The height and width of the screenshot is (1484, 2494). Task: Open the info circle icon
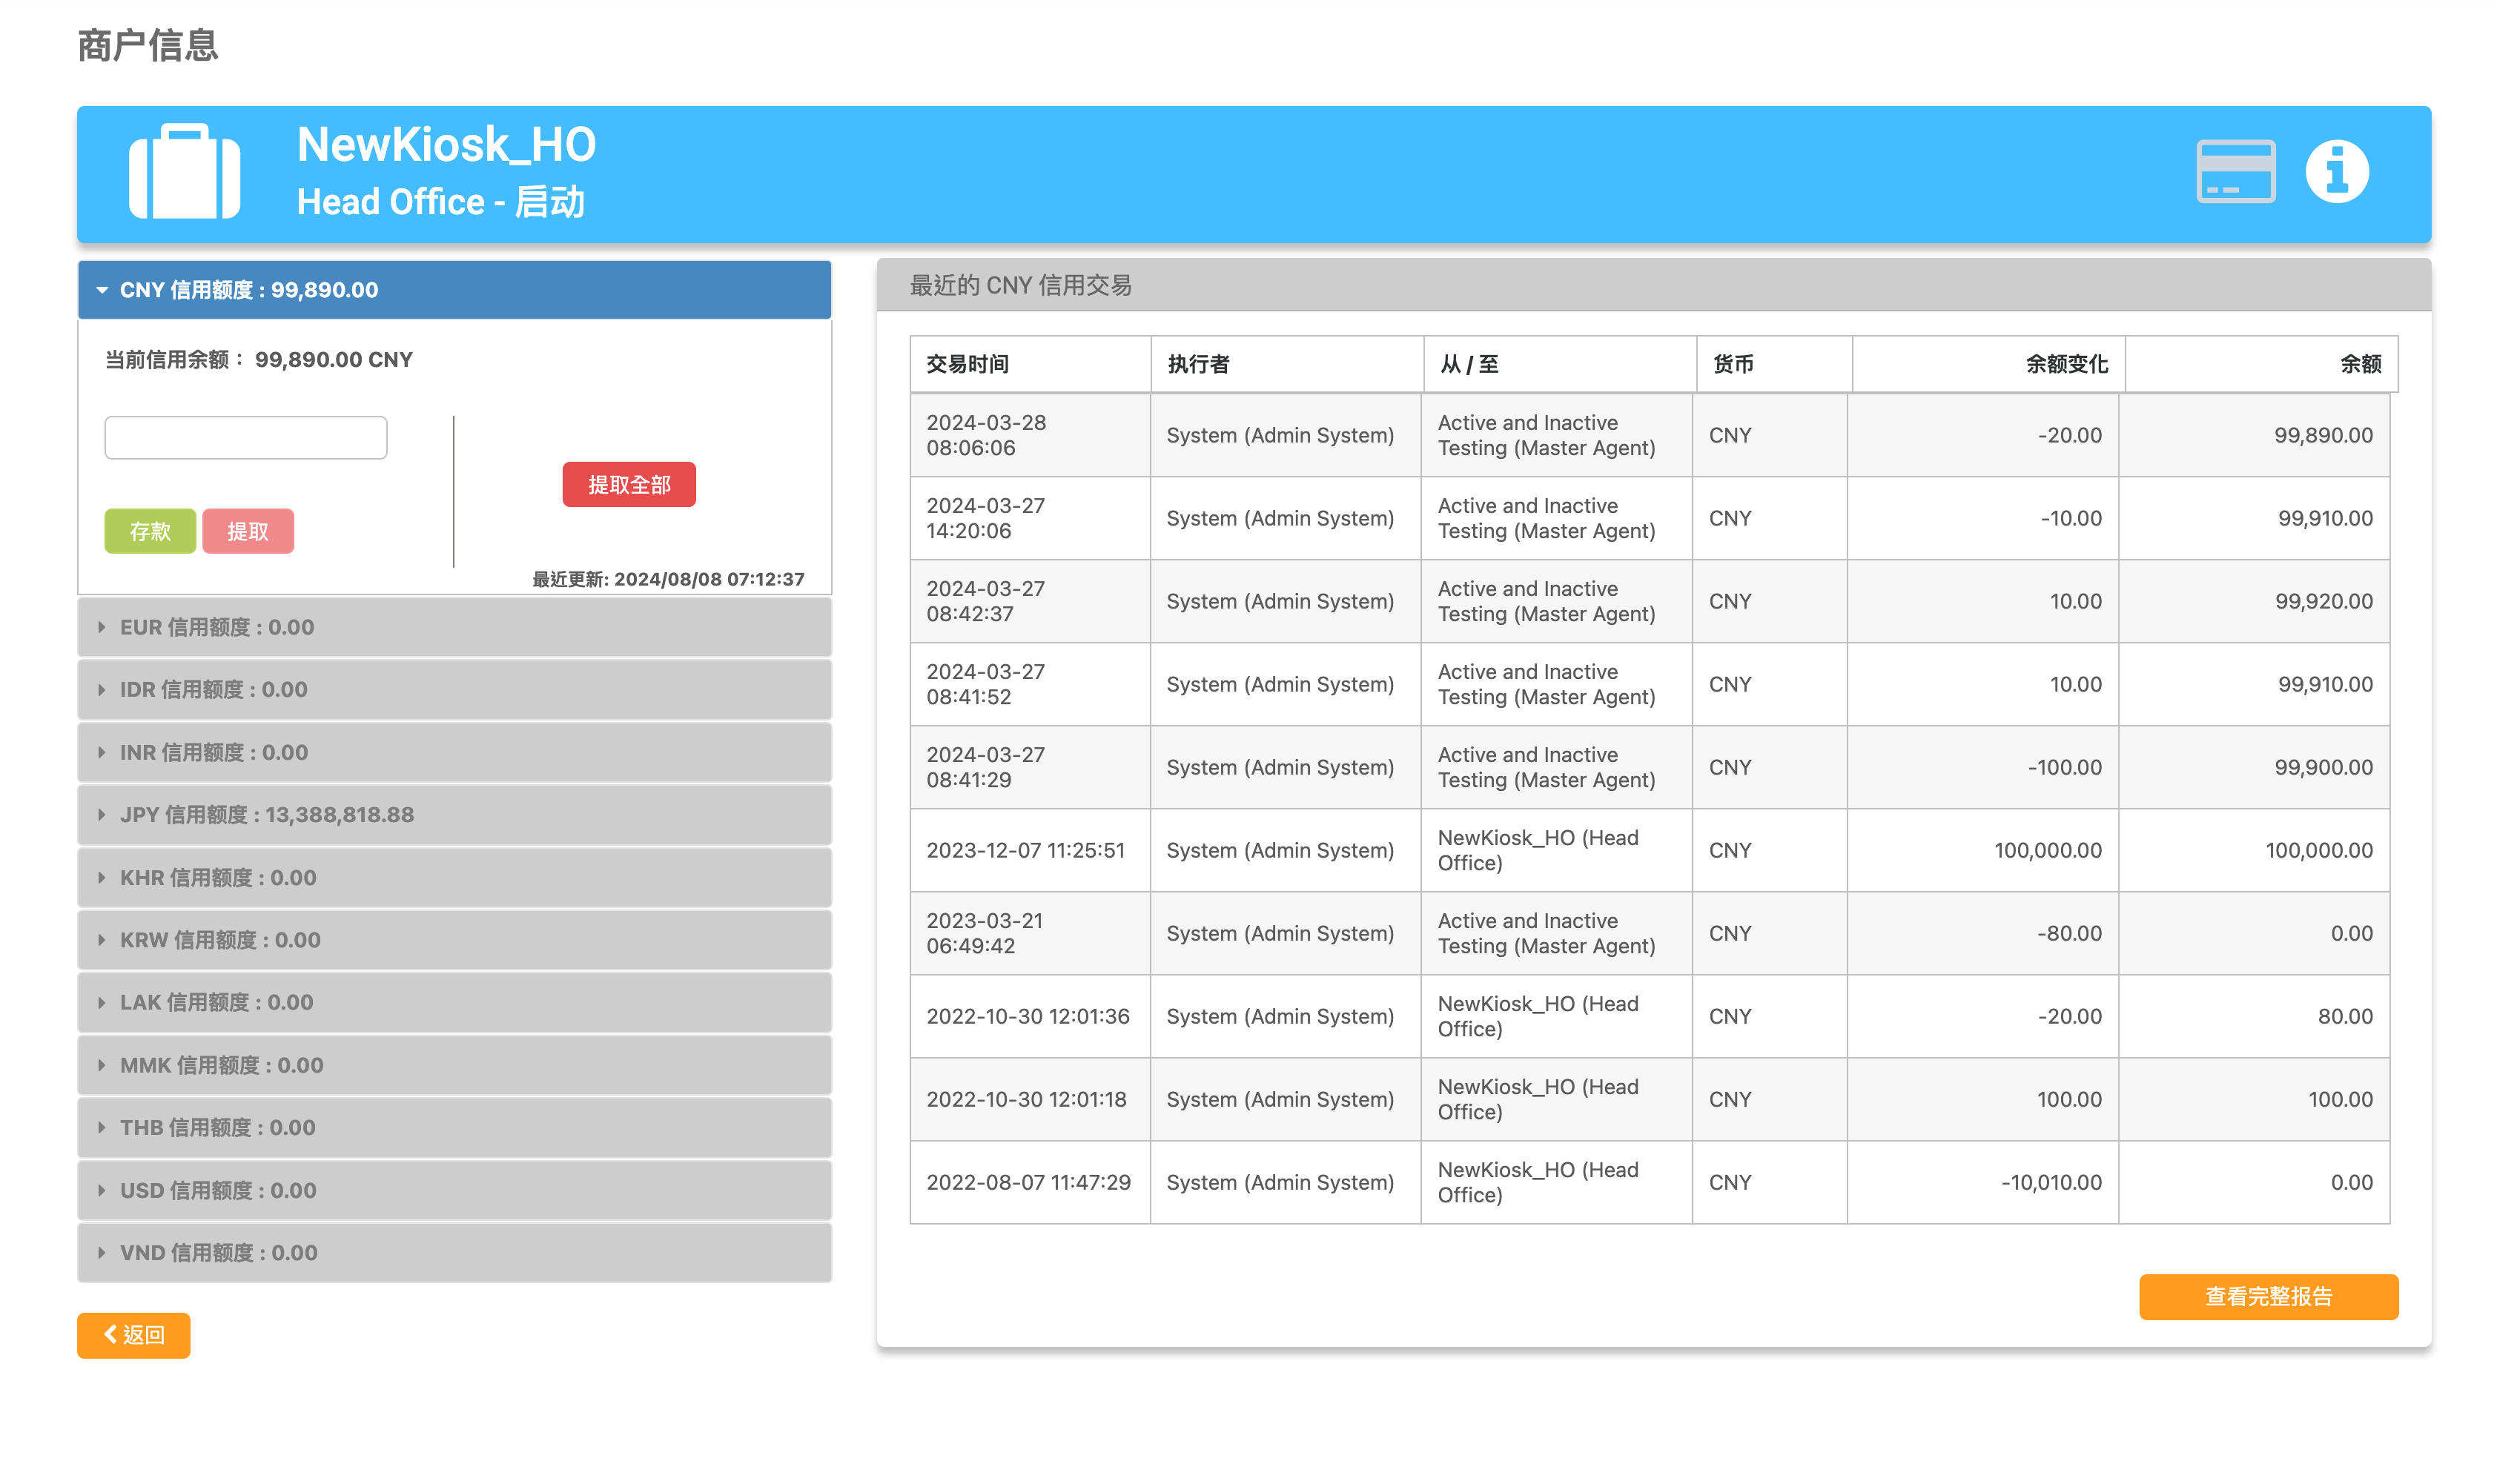[2335, 171]
